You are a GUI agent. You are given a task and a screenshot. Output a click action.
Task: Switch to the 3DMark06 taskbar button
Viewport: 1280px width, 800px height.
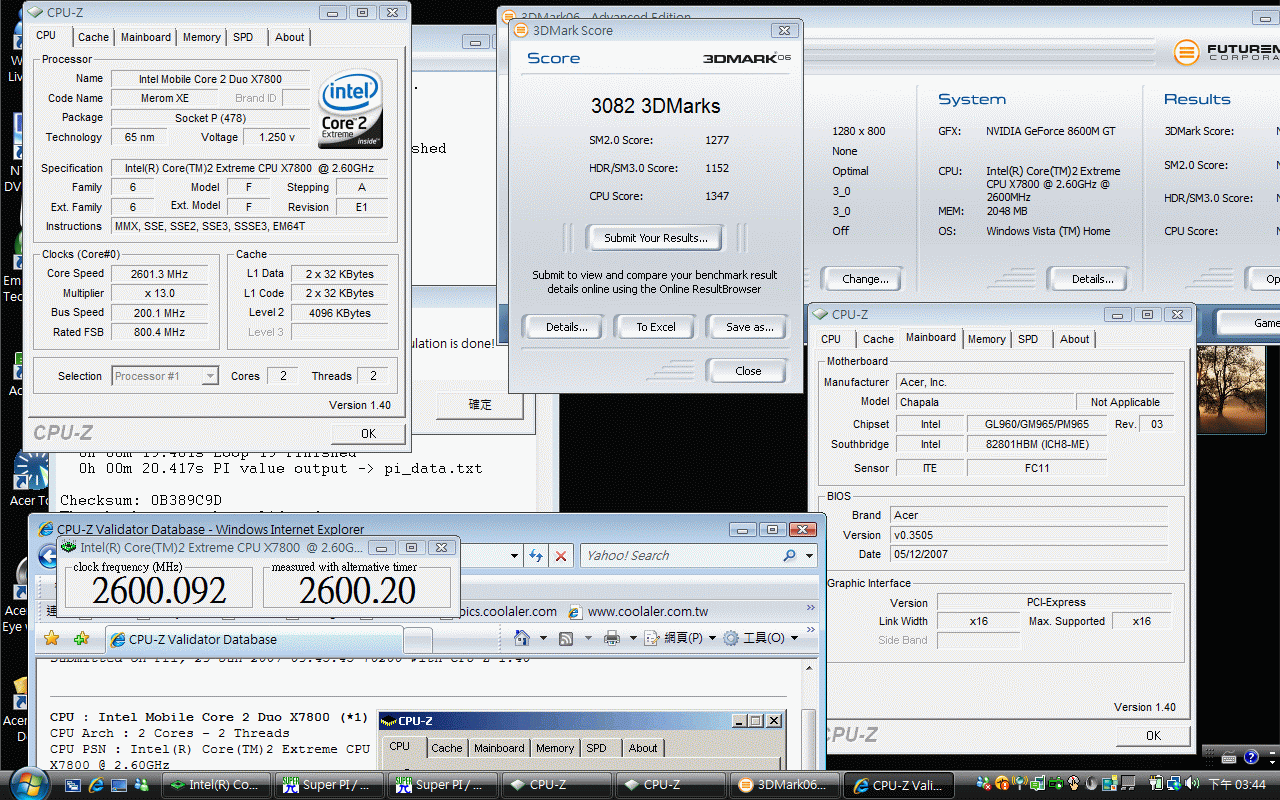(x=784, y=785)
